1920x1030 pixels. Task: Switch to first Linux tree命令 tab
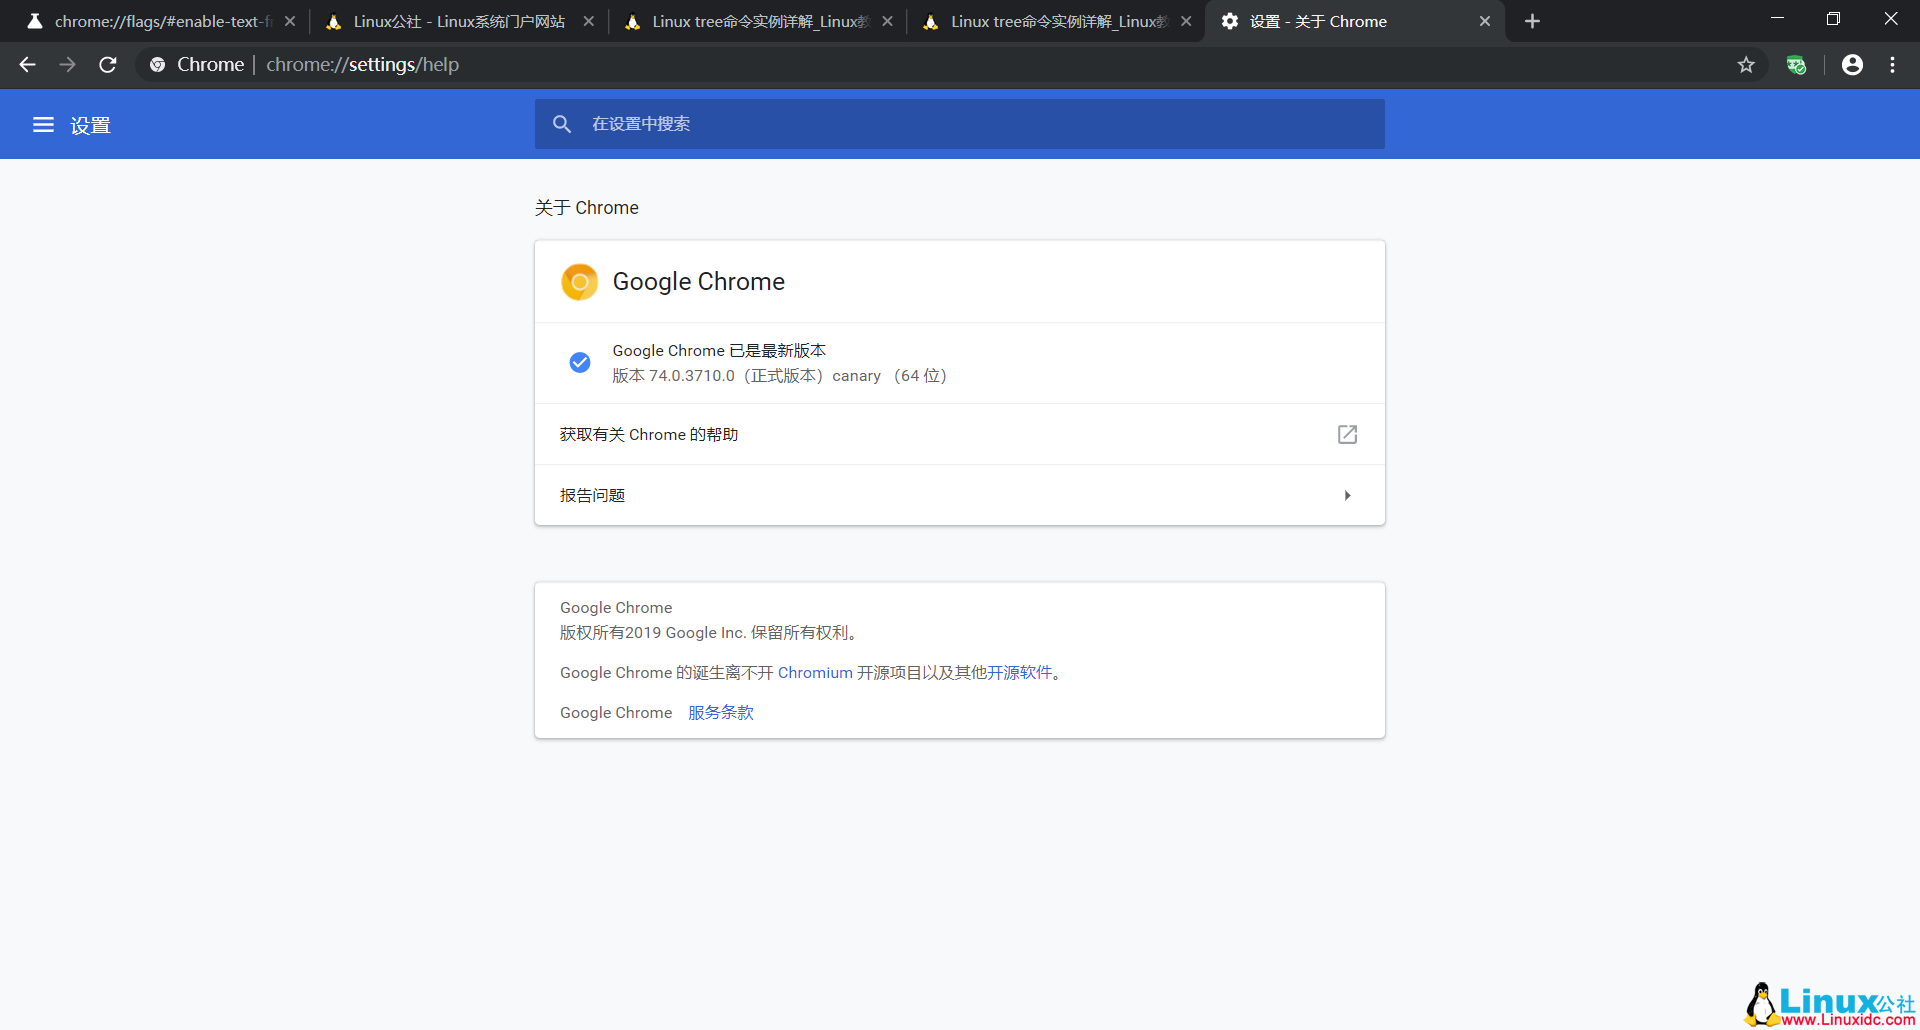(x=757, y=21)
